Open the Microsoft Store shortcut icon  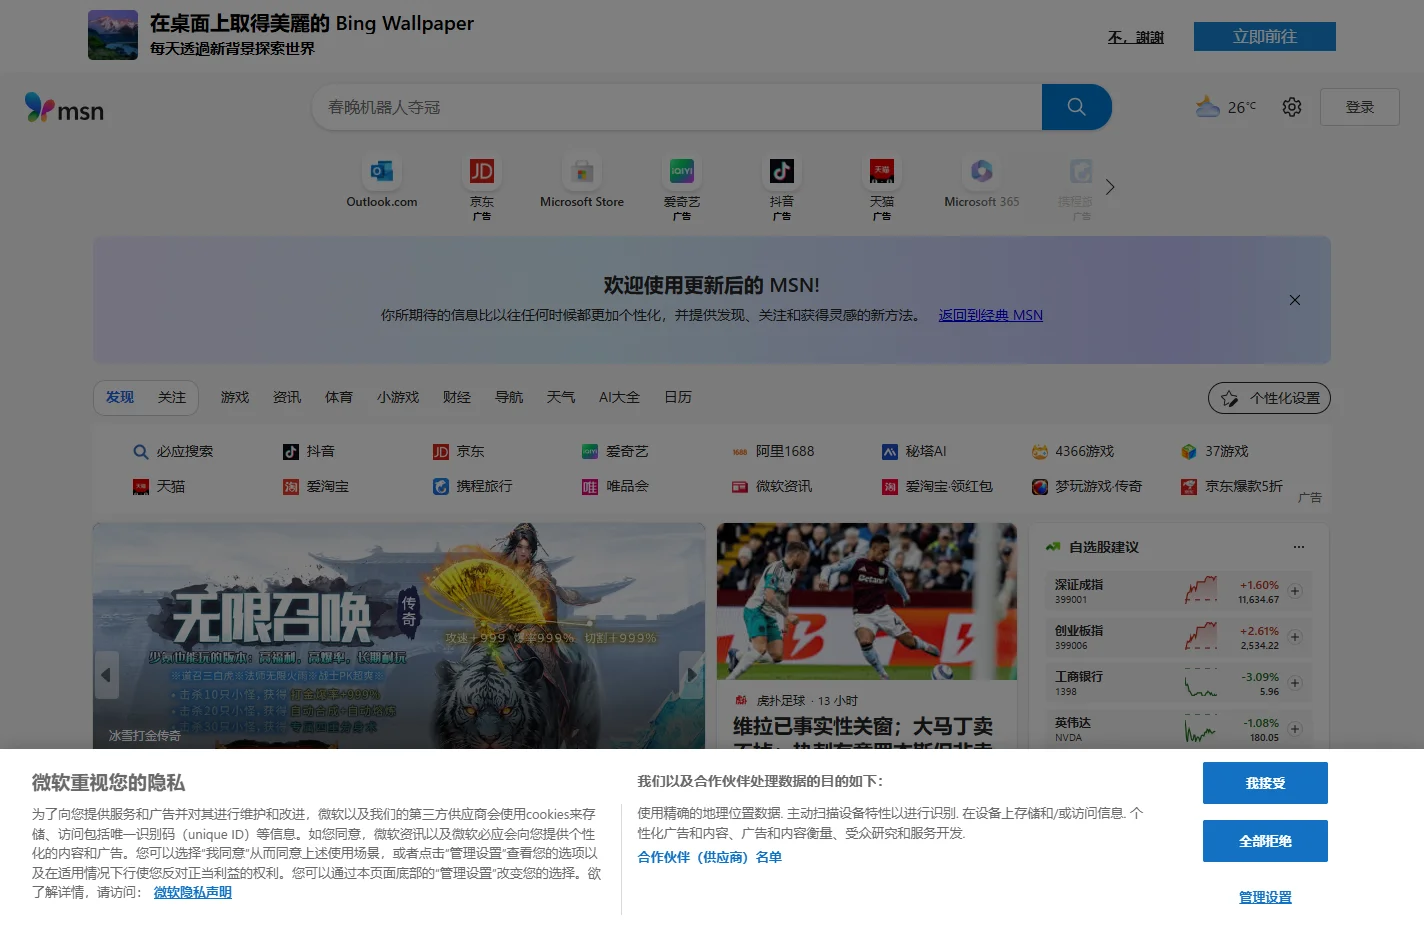[582, 171]
